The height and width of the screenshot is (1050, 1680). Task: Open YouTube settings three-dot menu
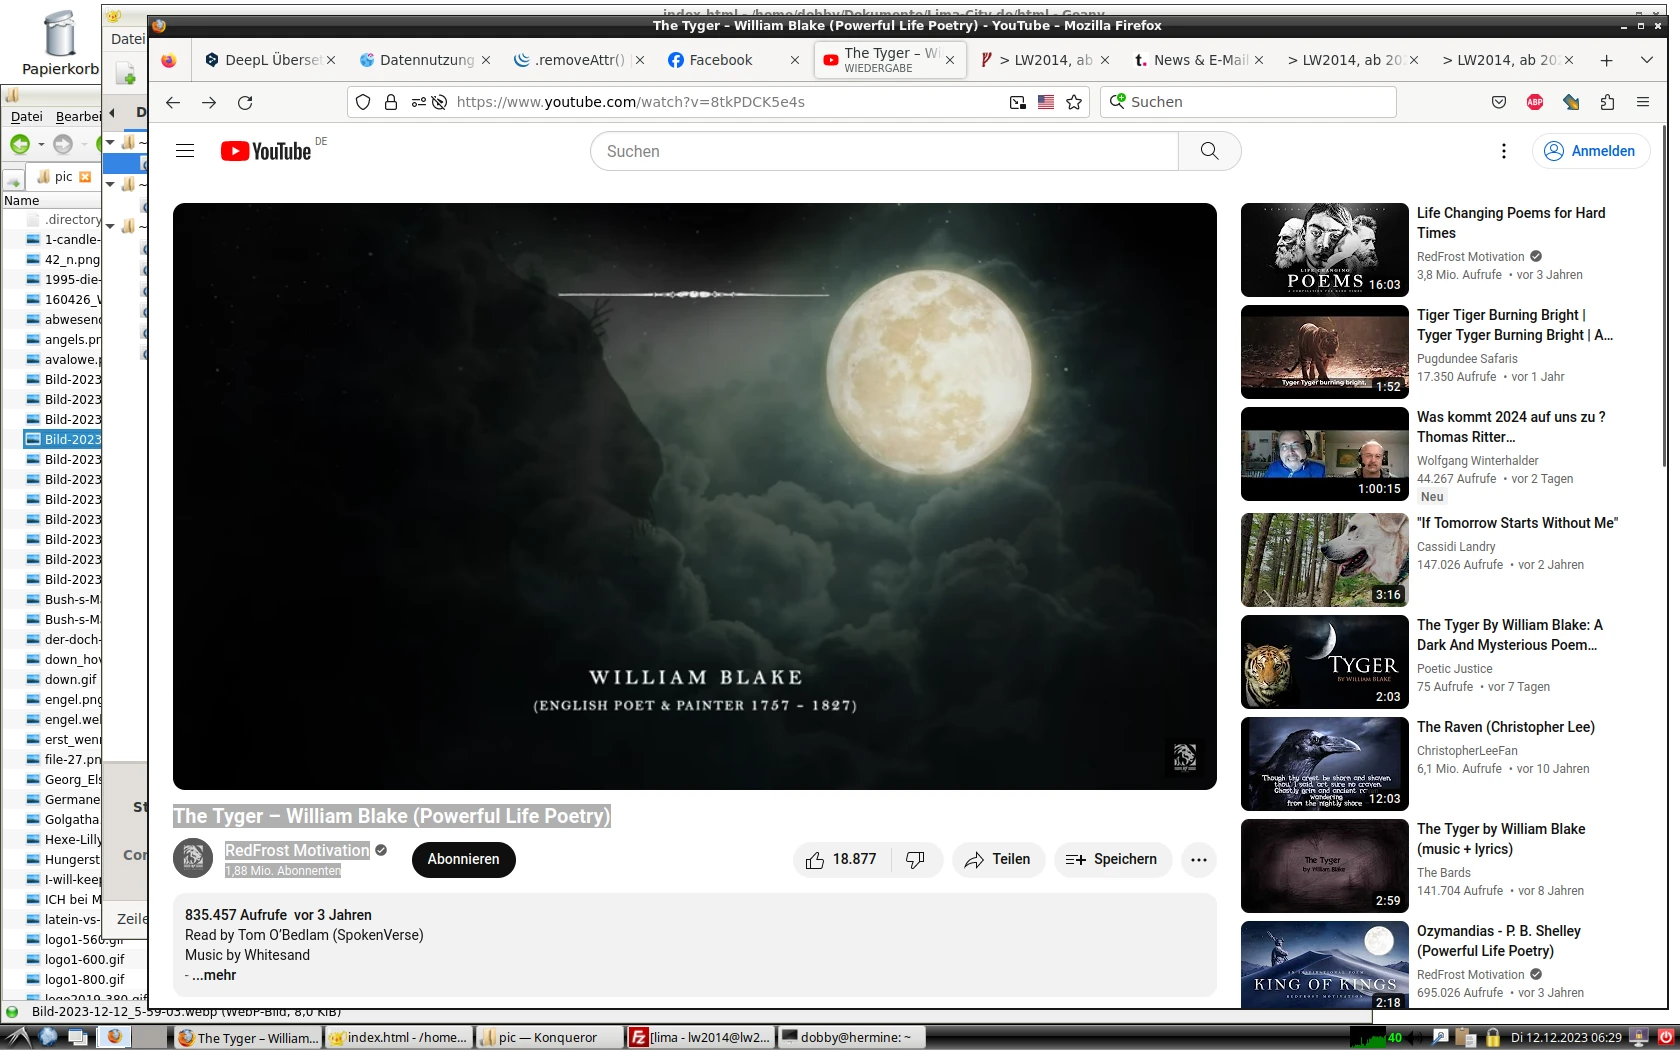click(1503, 151)
